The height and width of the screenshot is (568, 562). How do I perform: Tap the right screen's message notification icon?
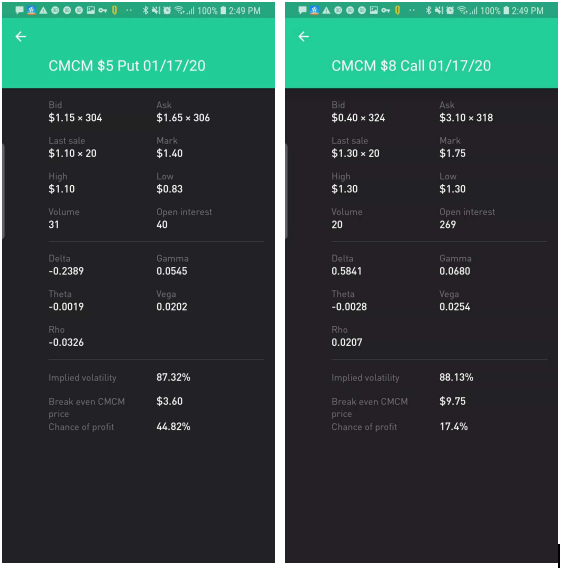302,11
